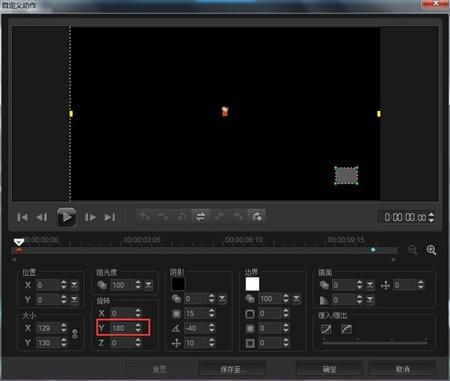The height and width of the screenshot is (381, 450).
Task: Zoom in on the timeline
Action: tap(431, 250)
